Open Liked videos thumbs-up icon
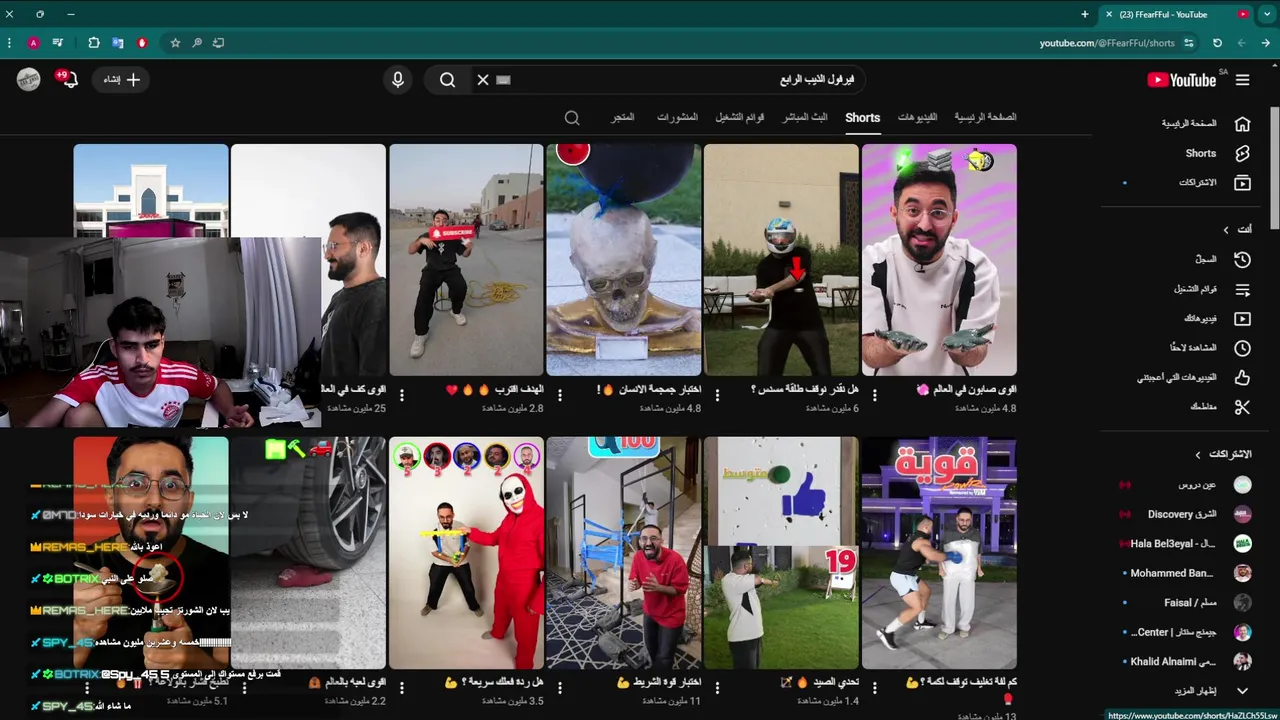The width and height of the screenshot is (1280, 720). coord(1242,378)
